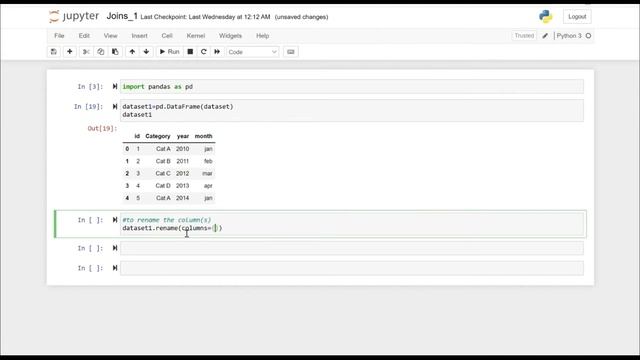
Task: Rename the notebook title Joins_1
Action: tap(122, 16)
